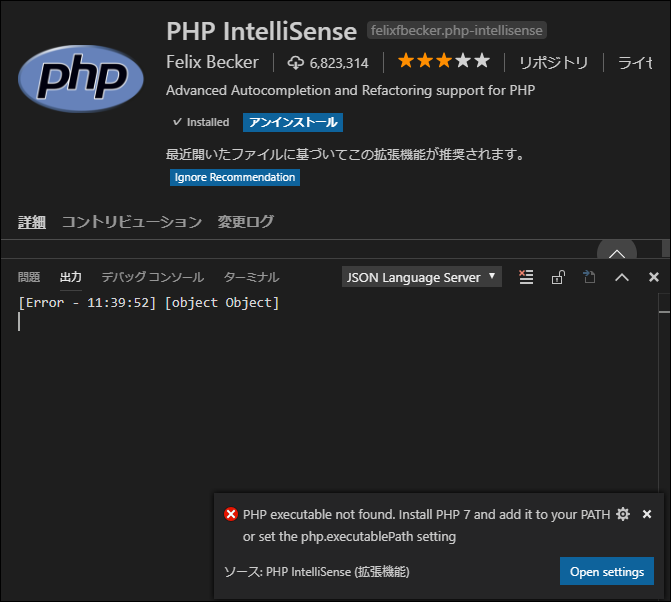Toggle the output scroll lock icon
The height and width of the screenshot is (602, 671).
click(x=558, y=277)
